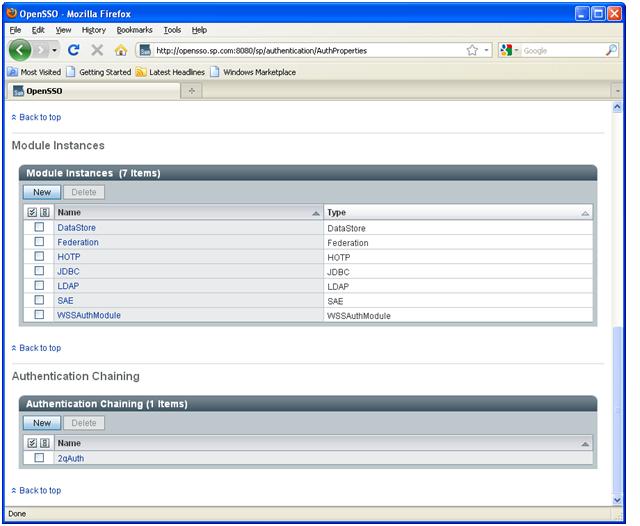
Task: Deselect all rows in Module Instances table
Action: click(x=45, y=212)
